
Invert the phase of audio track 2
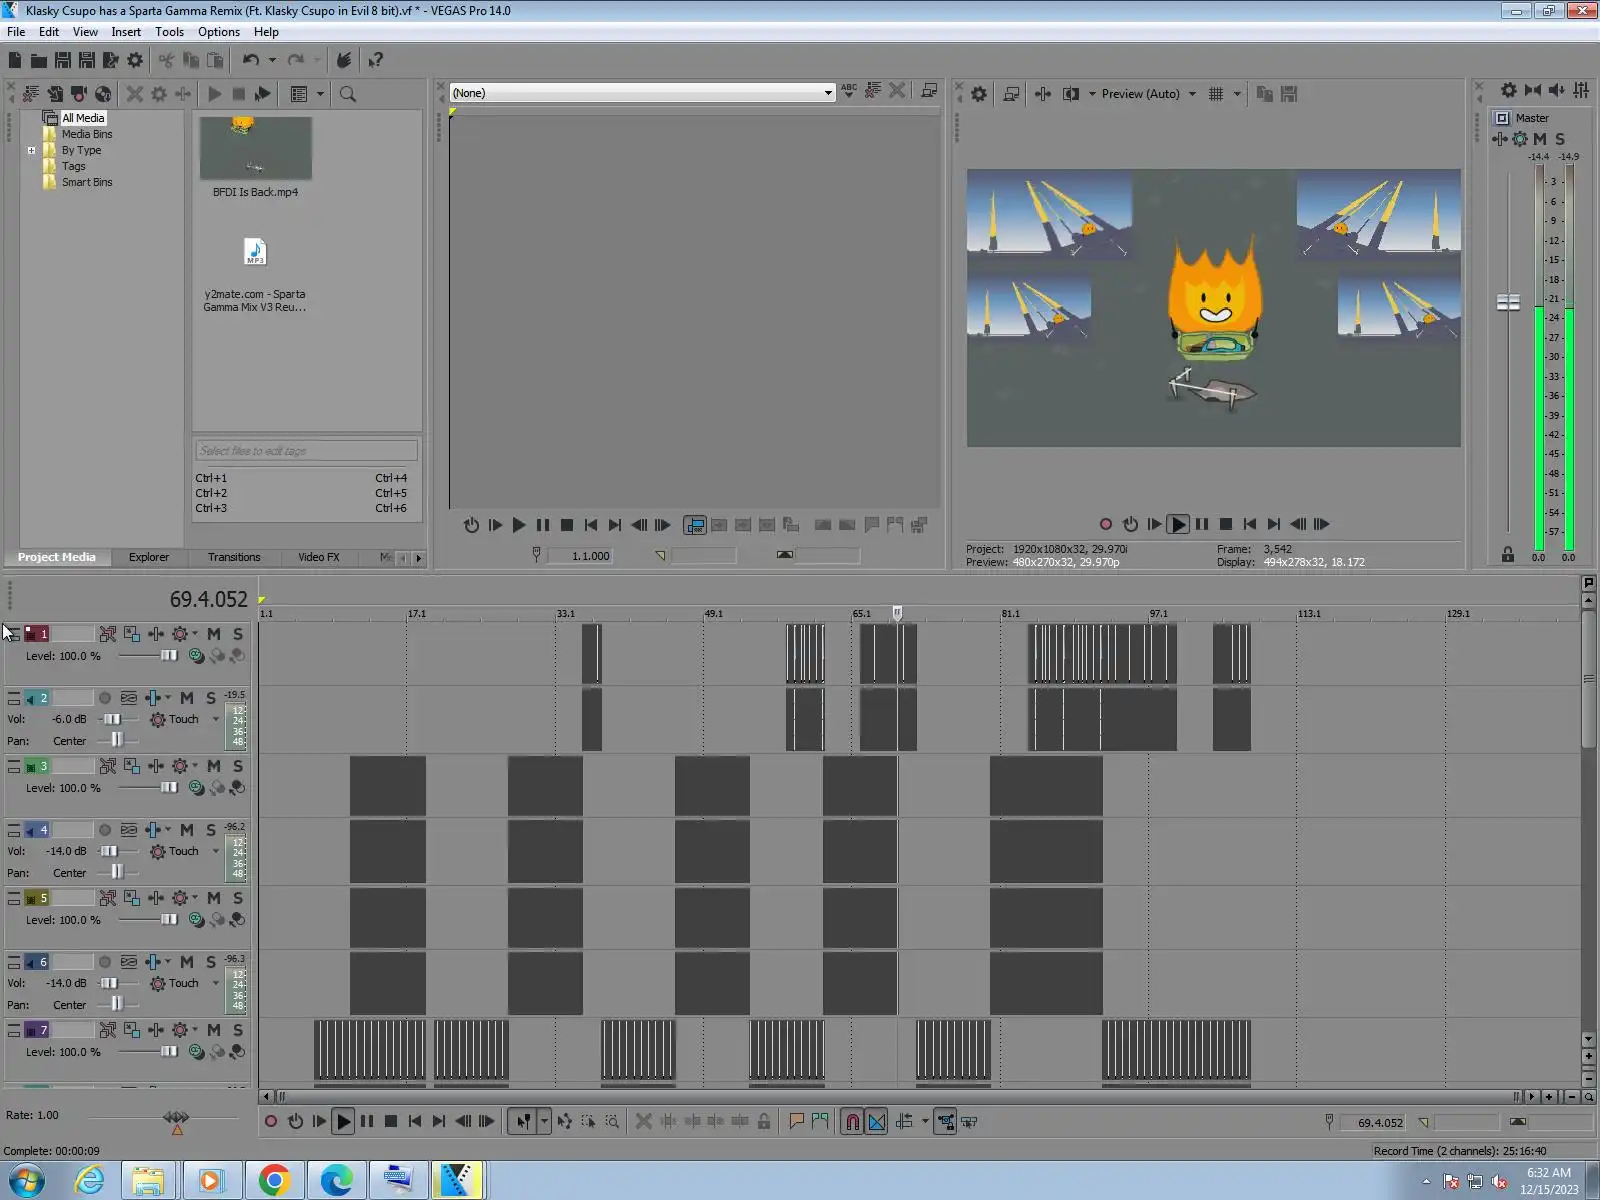tap(129, 698)
